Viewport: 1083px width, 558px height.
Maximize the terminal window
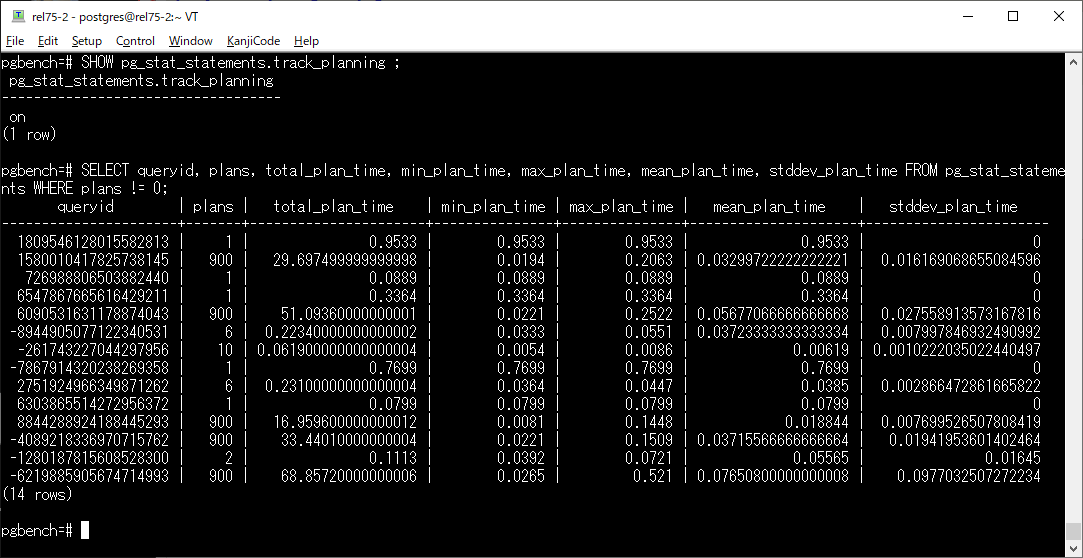(1013, 17)
